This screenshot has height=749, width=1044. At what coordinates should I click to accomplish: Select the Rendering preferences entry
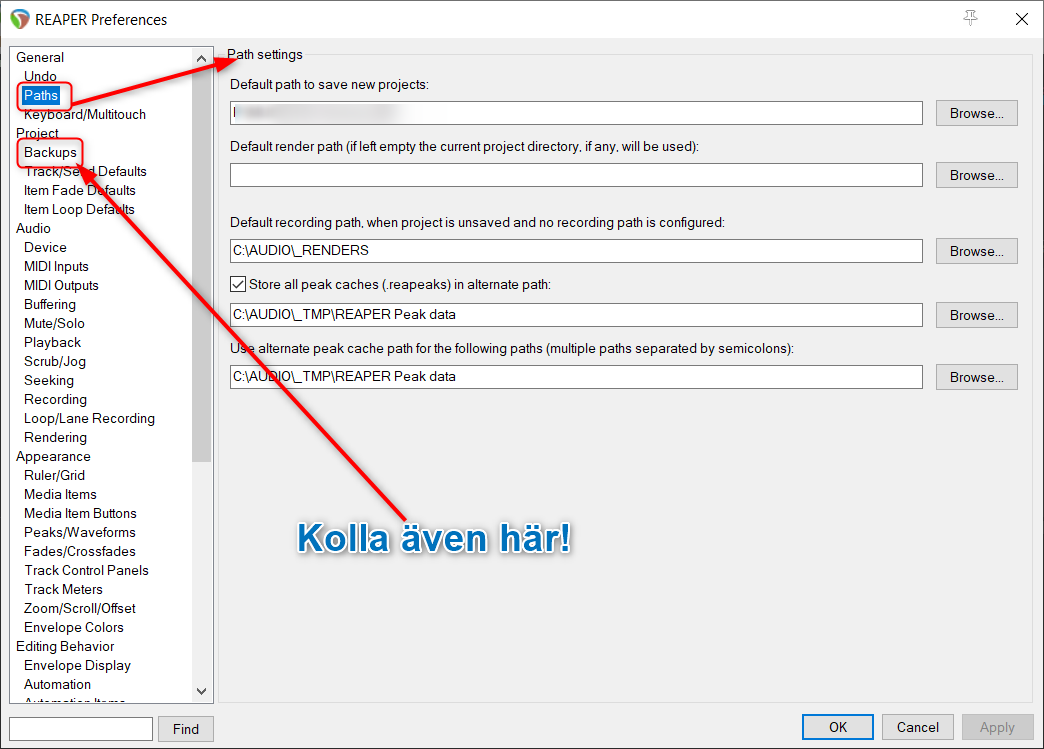[x=55, y=437]
